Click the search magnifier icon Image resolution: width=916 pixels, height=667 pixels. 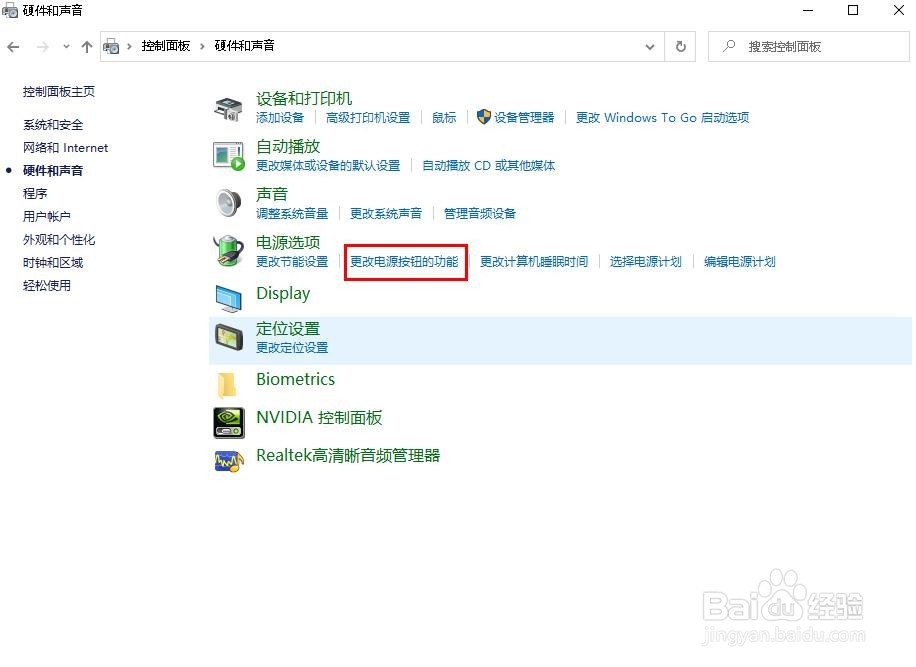point(728,46)
